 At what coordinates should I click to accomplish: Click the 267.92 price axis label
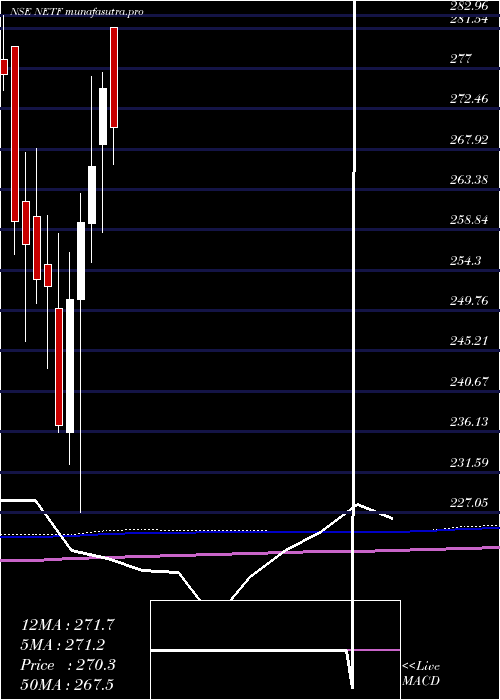click(469, 140)
